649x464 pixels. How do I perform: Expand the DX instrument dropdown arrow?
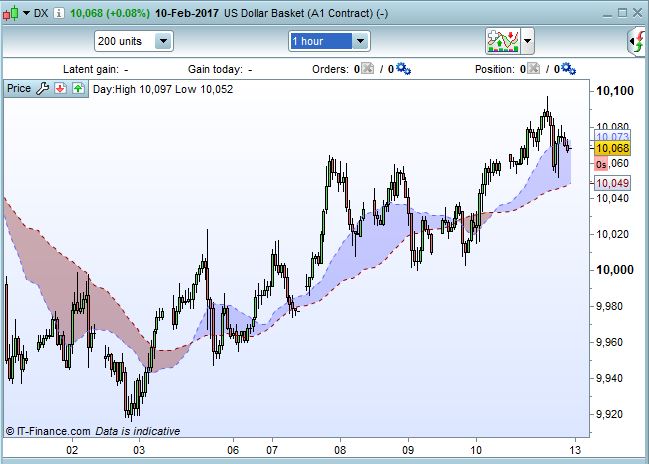tap(25, 13)
